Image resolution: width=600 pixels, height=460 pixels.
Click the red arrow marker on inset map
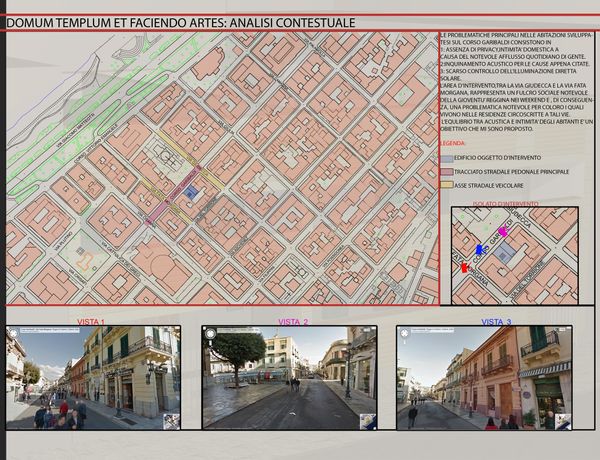click(463, 268)
